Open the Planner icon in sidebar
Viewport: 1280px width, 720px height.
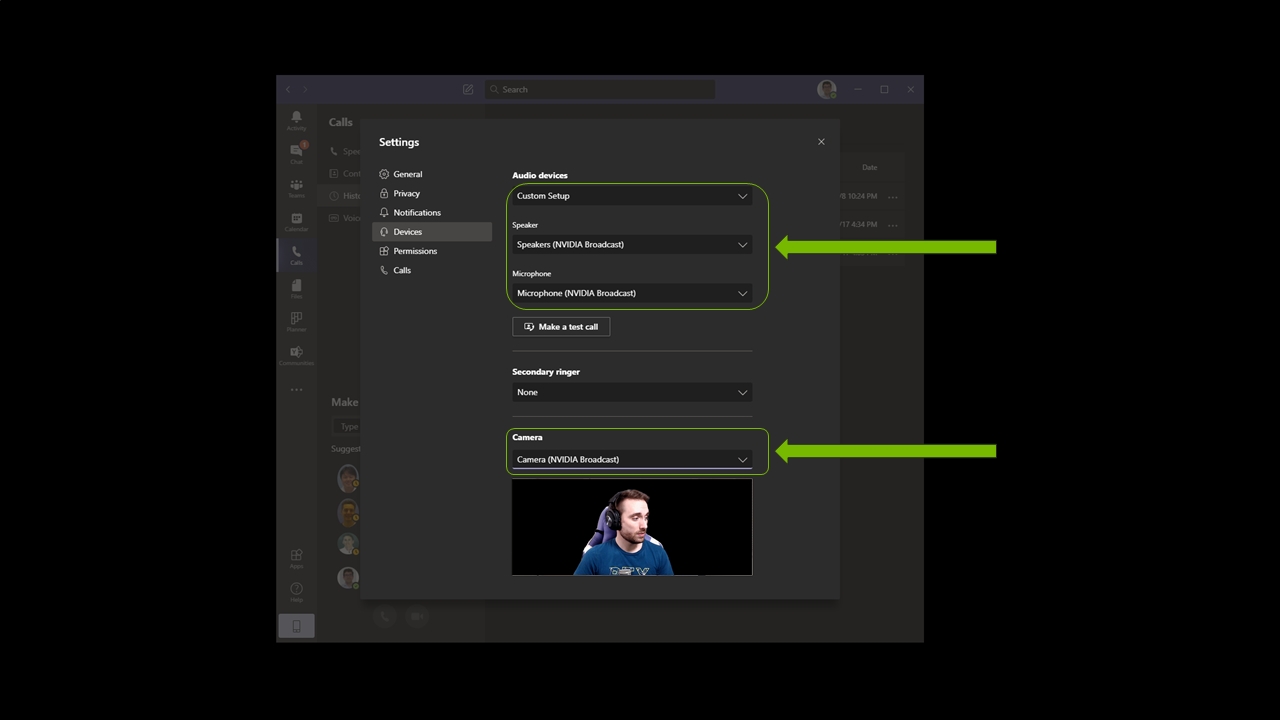coord(296,321)
